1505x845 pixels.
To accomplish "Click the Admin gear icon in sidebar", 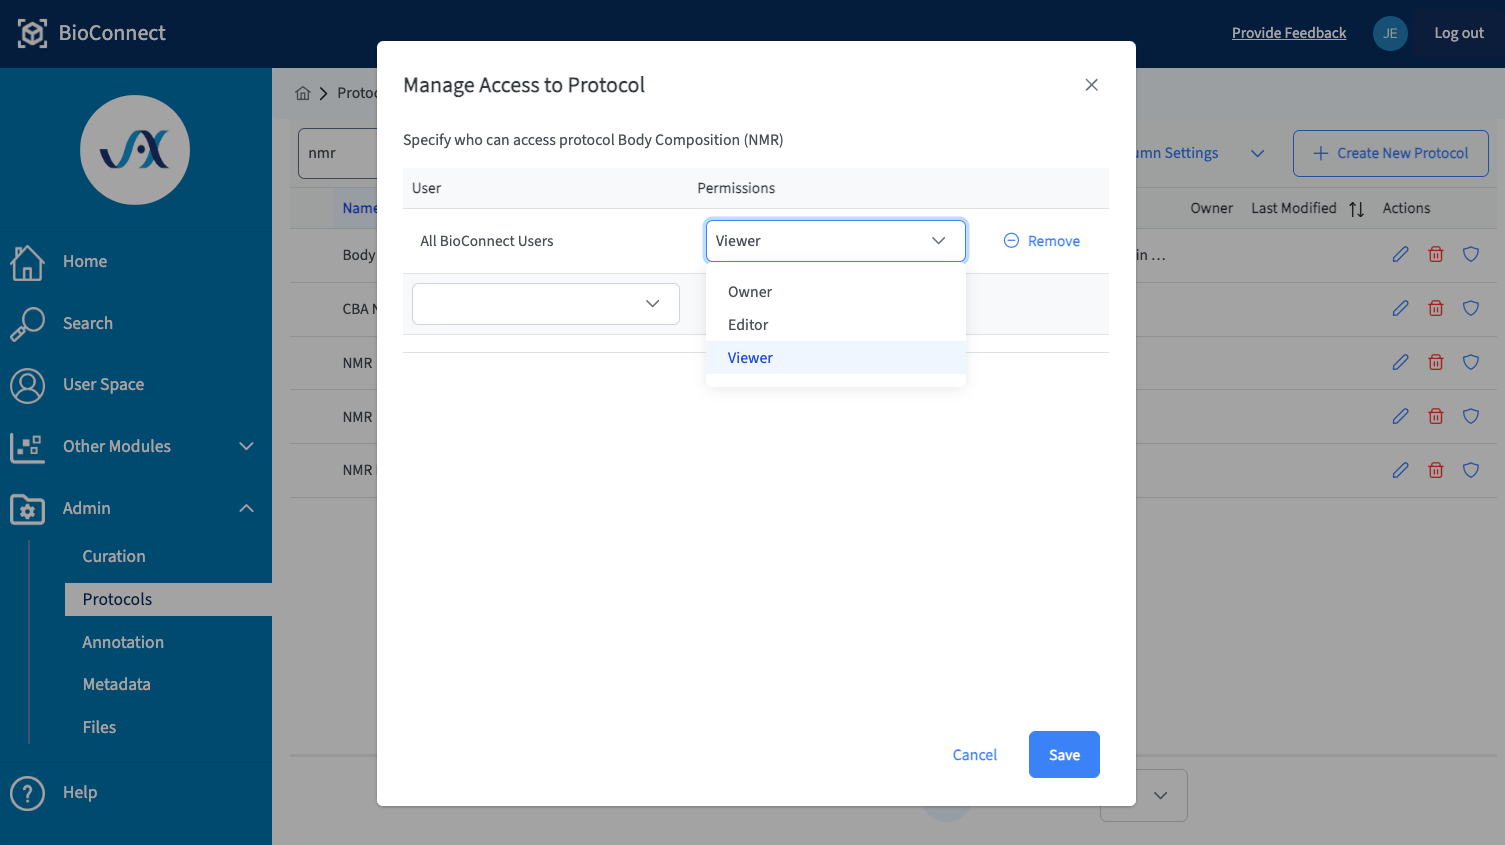I will (26, 509).
